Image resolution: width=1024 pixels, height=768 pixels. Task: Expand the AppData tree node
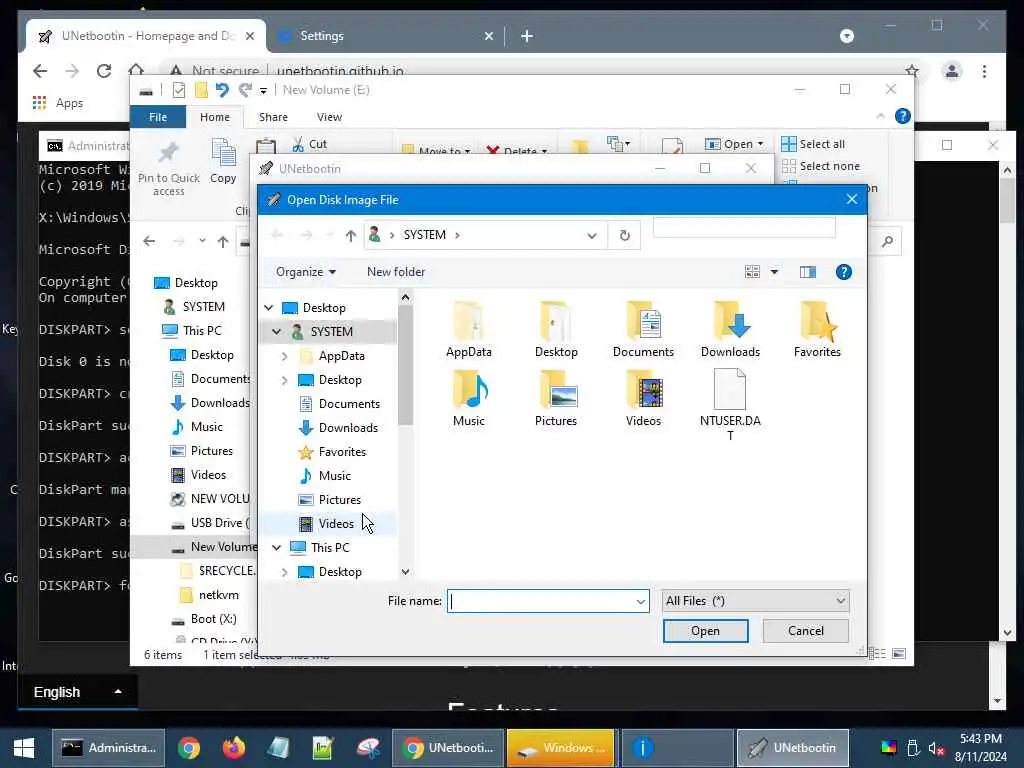(x=284, y=356)
